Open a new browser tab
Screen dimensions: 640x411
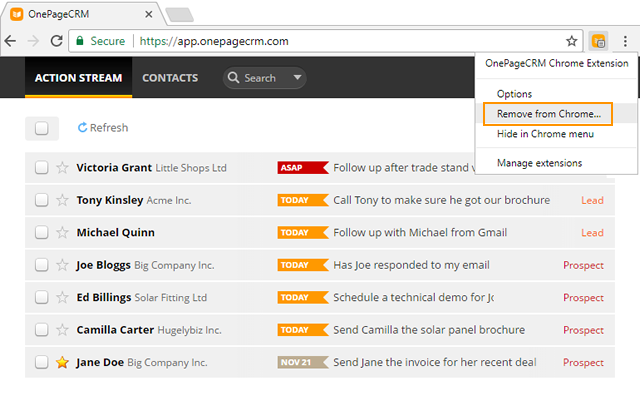click(180, 15)
